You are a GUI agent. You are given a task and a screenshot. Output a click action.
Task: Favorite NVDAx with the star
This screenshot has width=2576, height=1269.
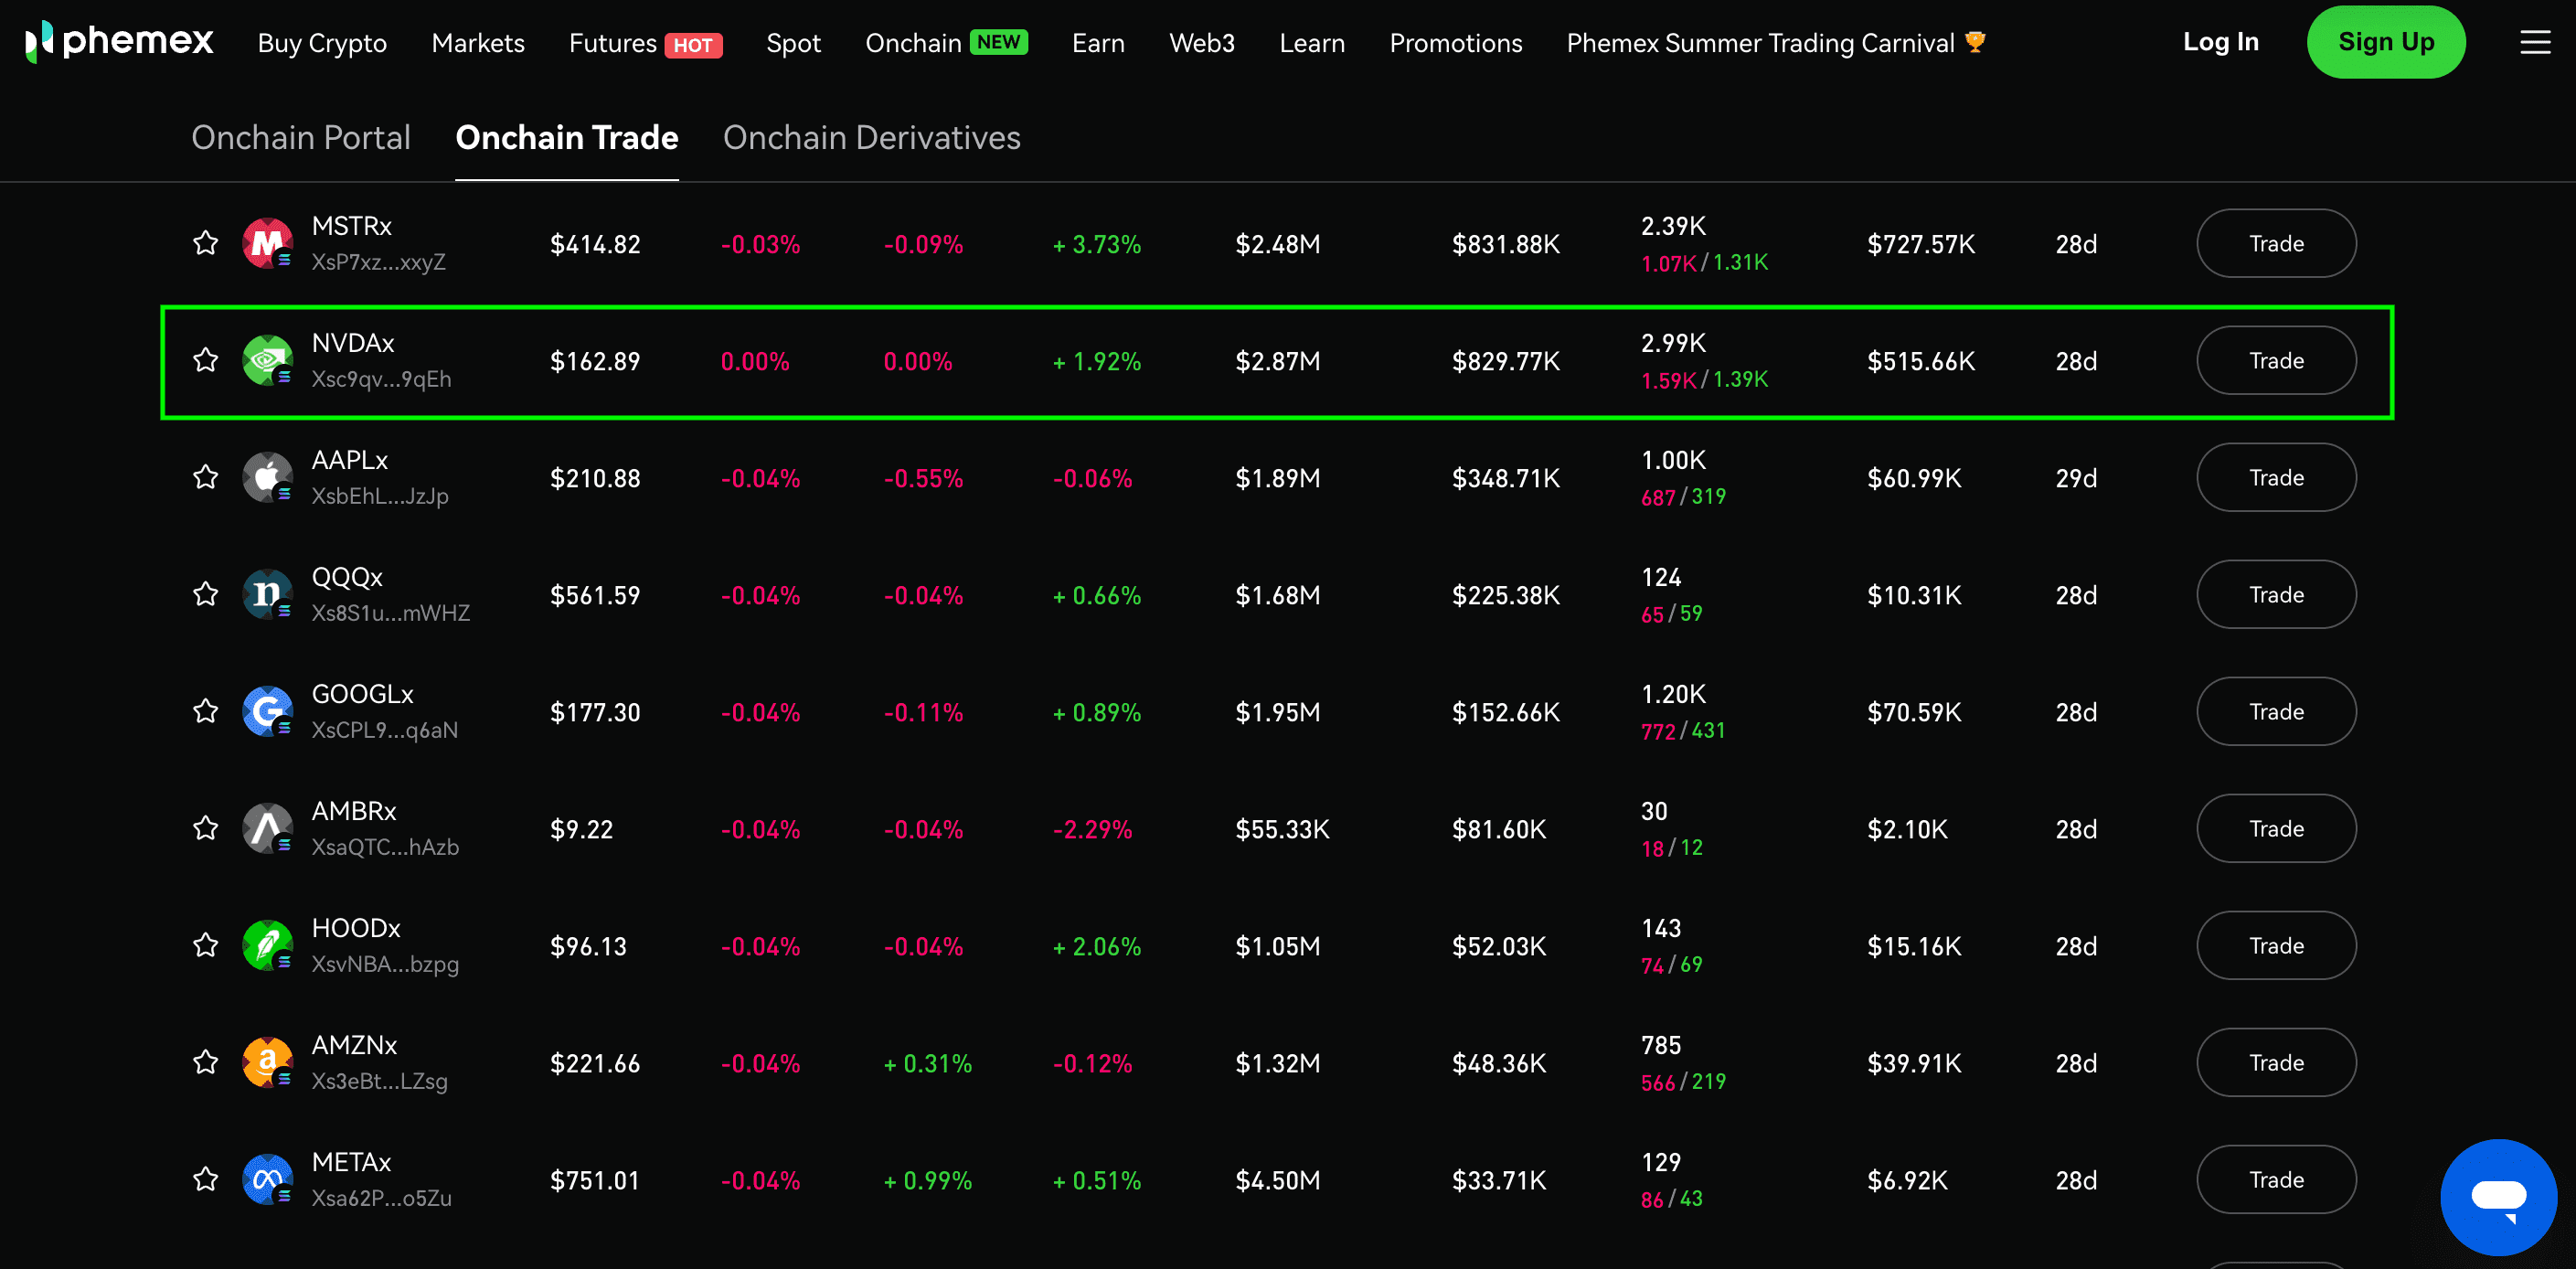coord(205,360)
